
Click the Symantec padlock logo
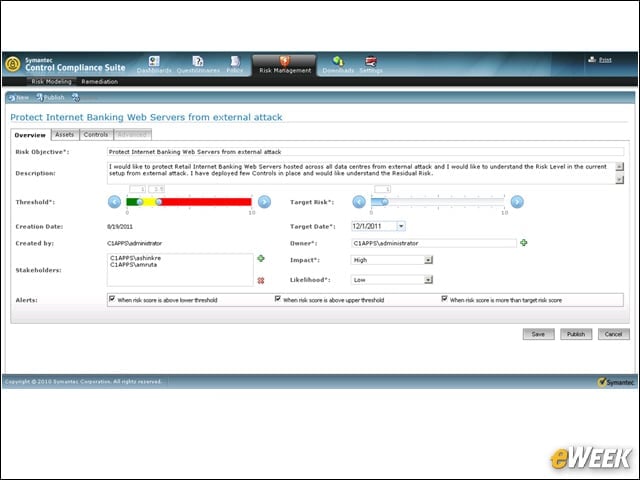tap(13, 64)
